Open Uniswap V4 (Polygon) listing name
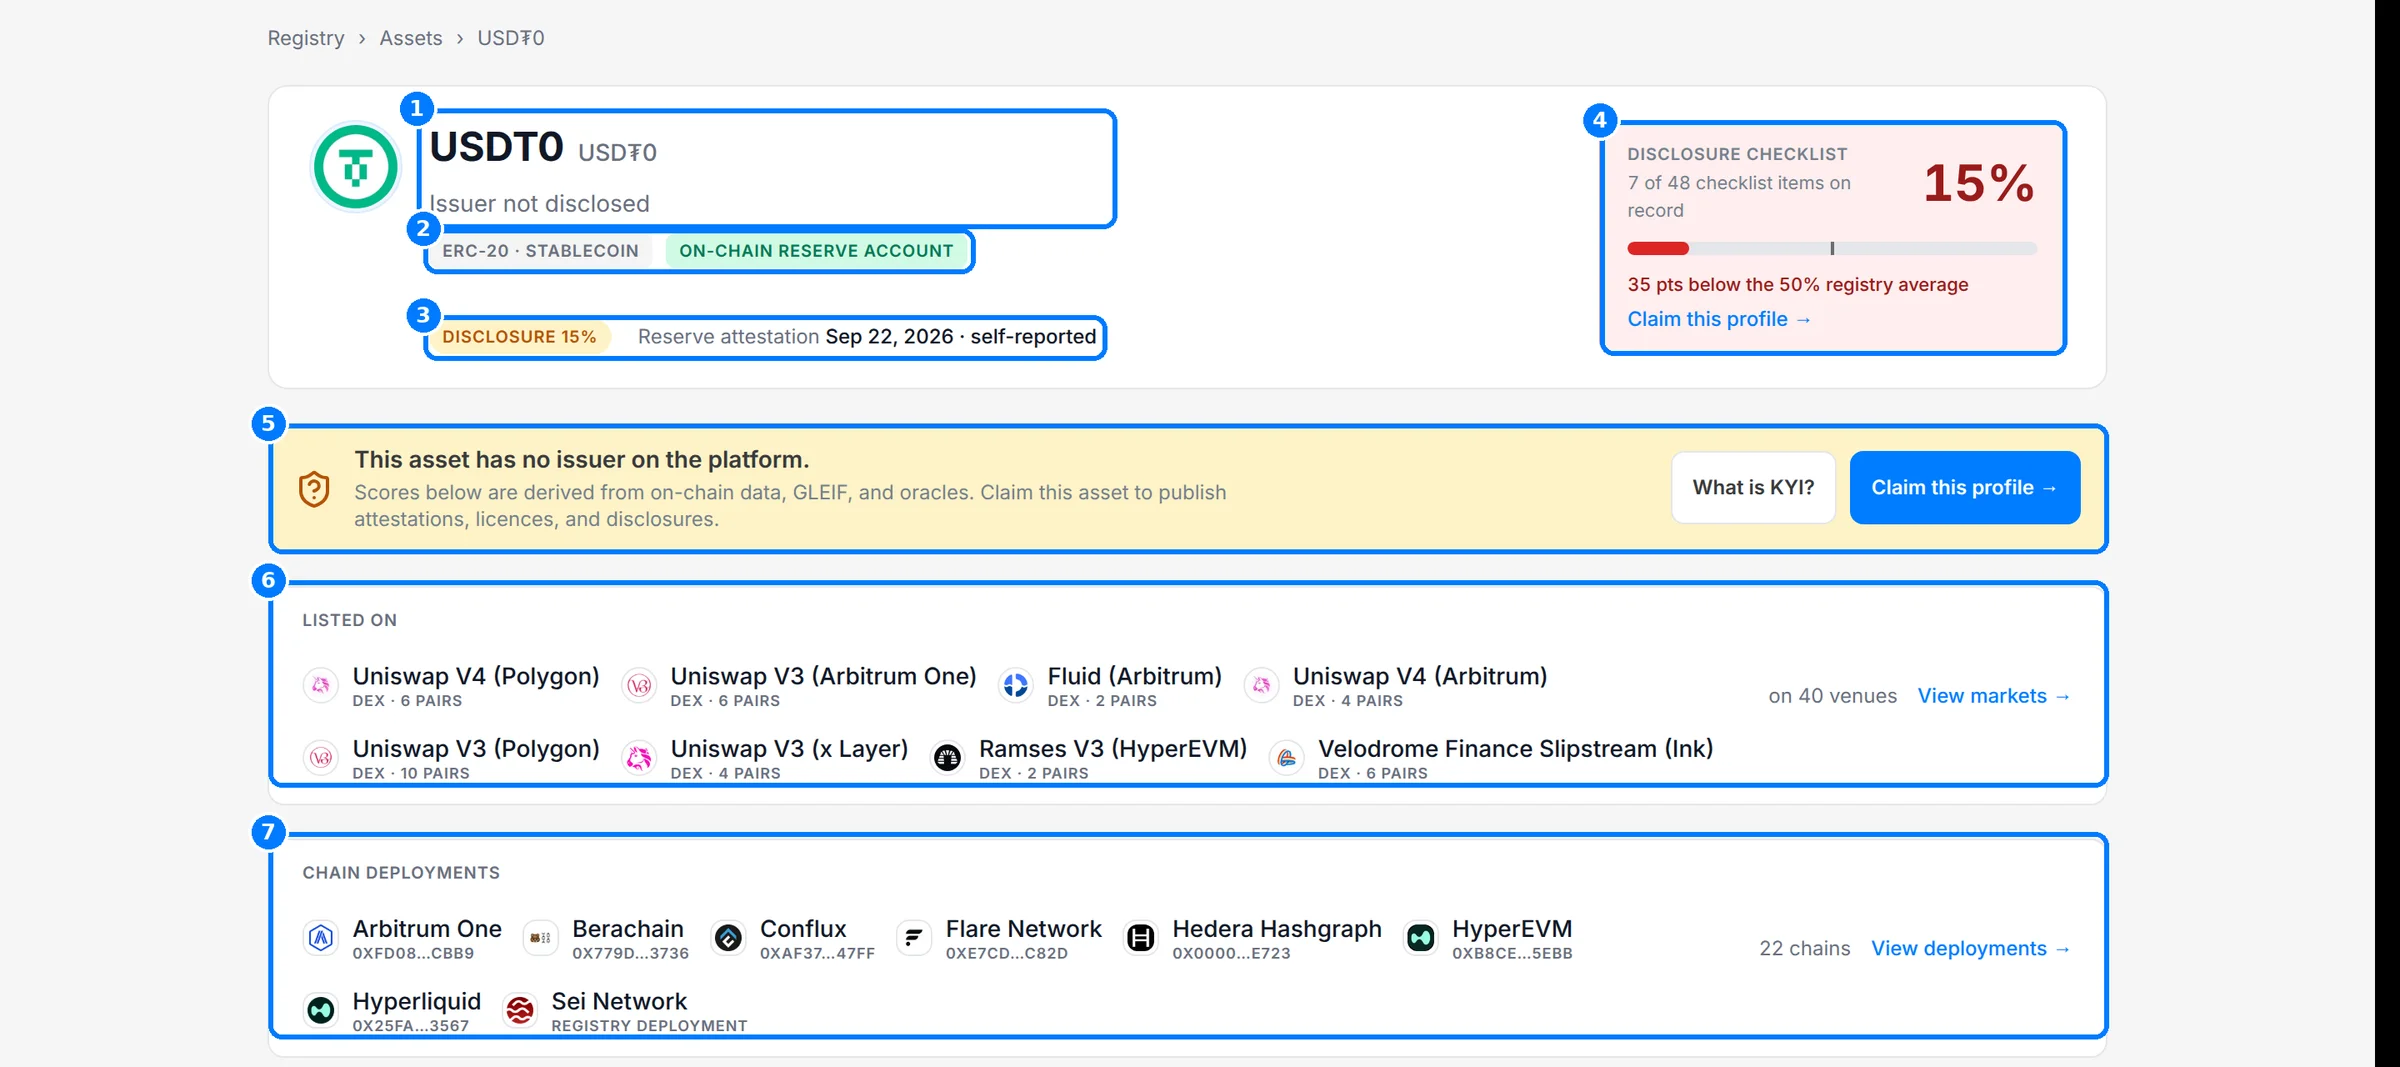Image resolution: width=2400 pixels, height=1067 pixels. point(476,676)
